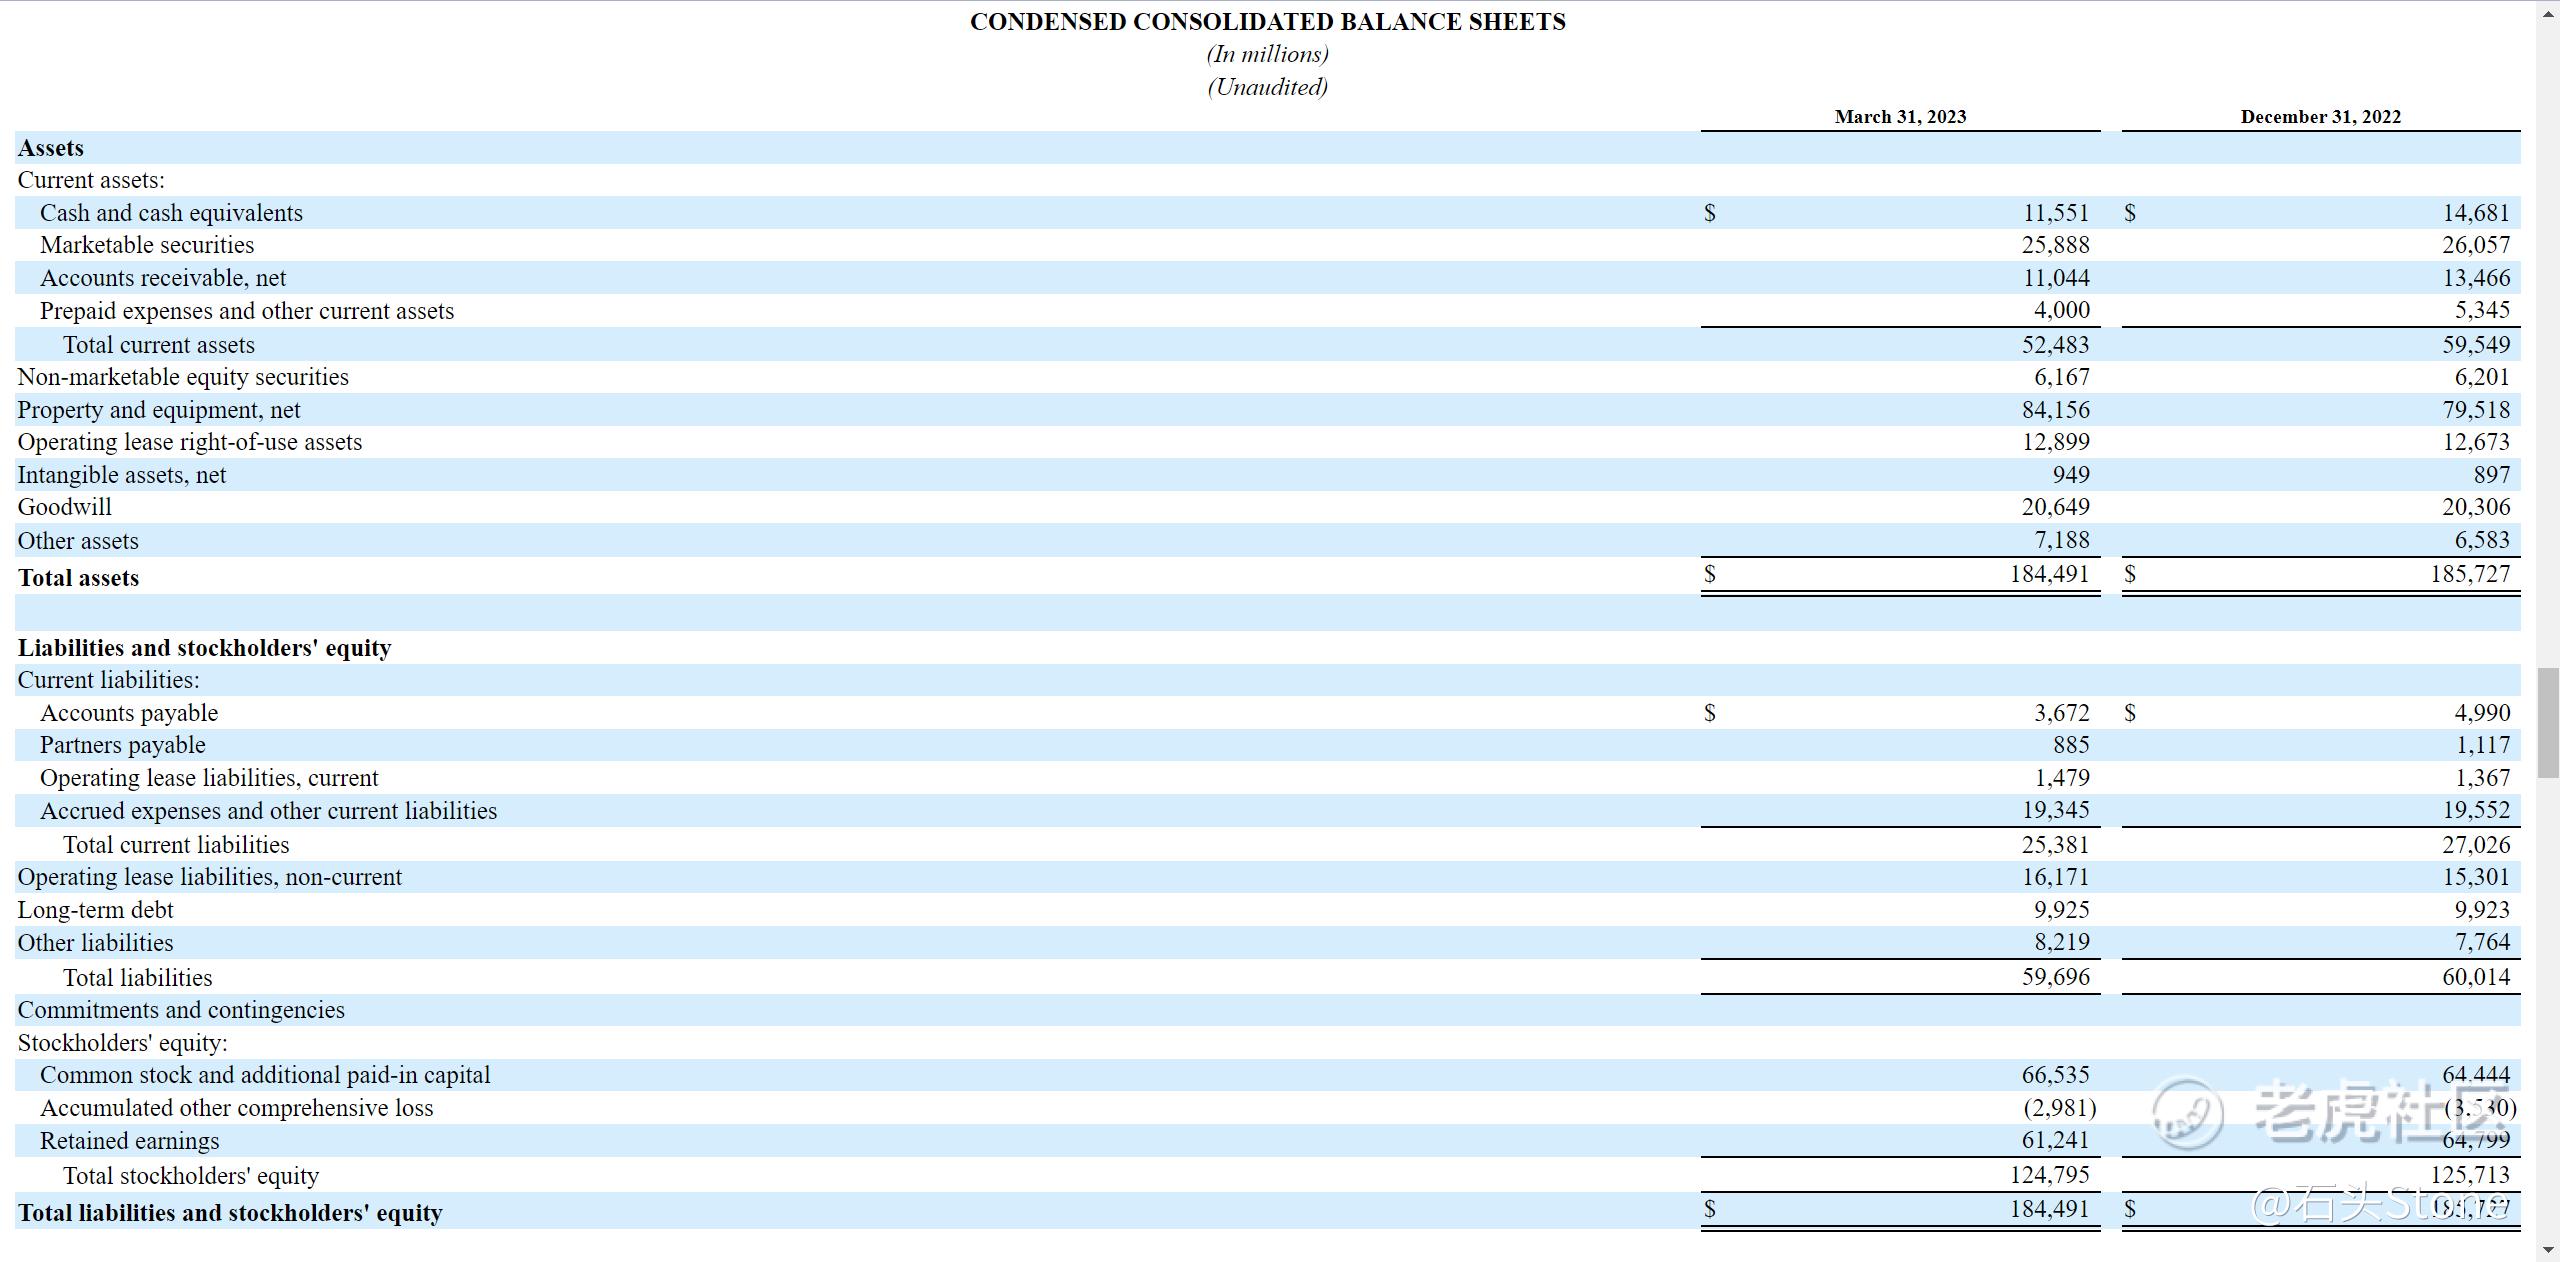This screenshot has height=1262, width=2560.
Task: Click the Total liabilities value 59,696
Action: pyautogui.click(x=2055, y=977)
